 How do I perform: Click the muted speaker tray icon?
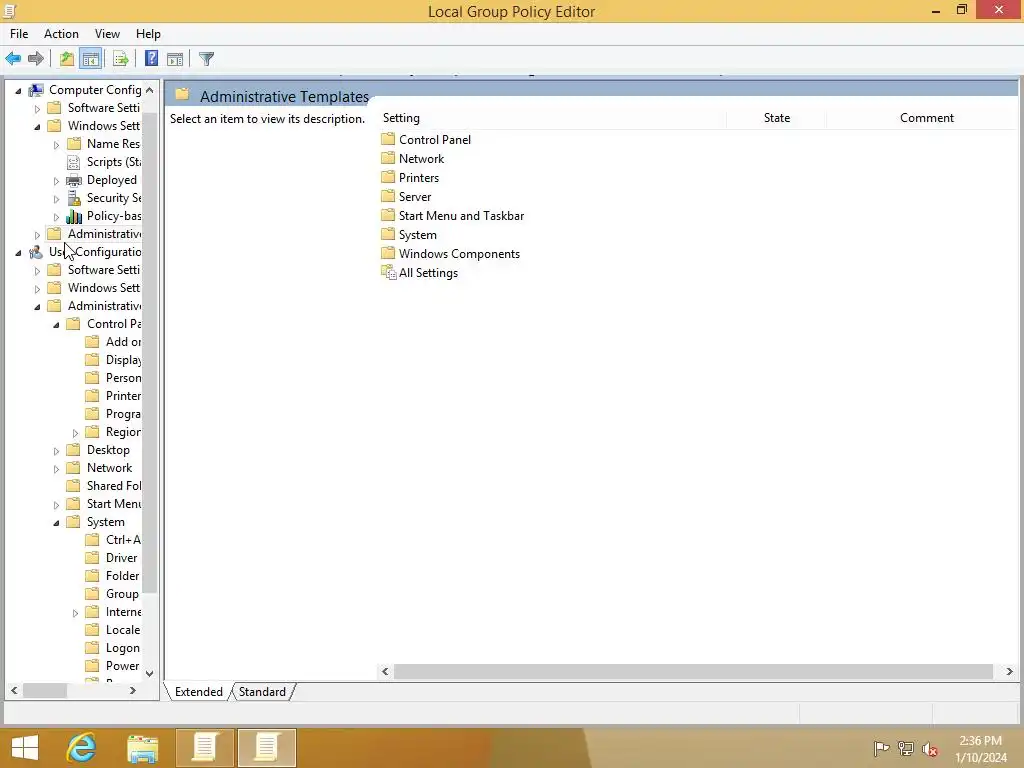point(930,748)
